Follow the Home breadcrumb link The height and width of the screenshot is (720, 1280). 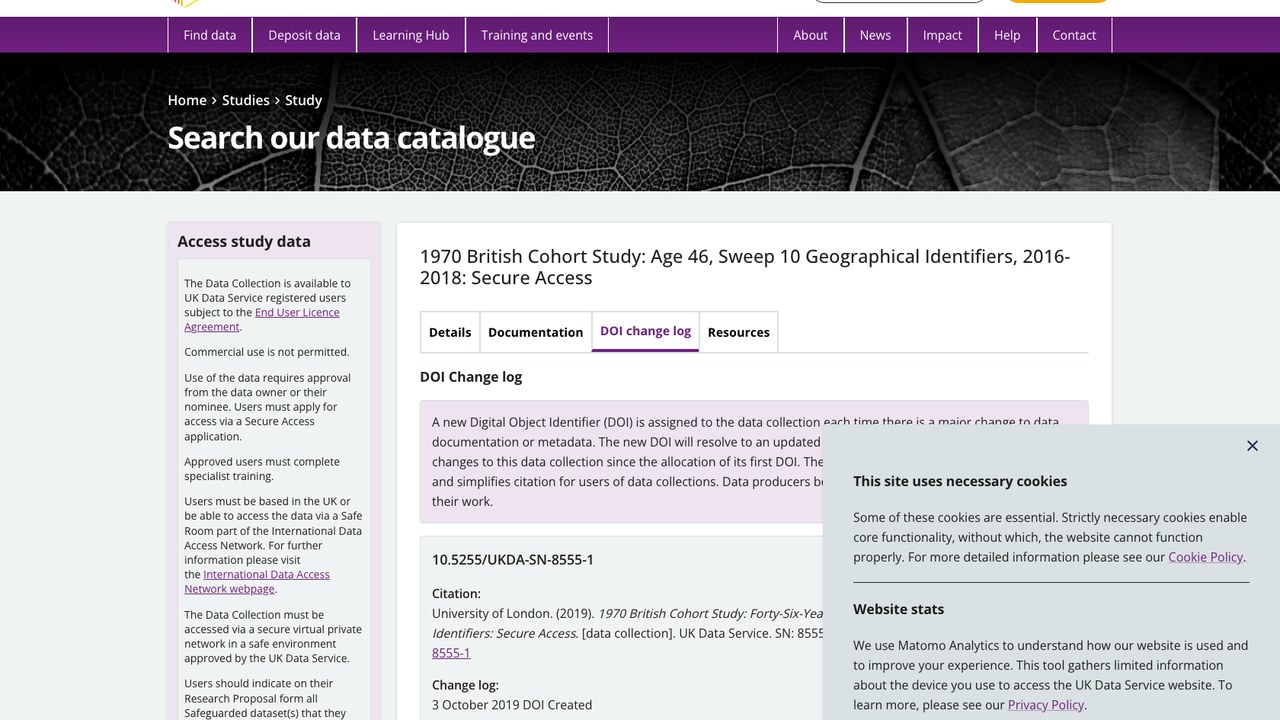(187, 100)
